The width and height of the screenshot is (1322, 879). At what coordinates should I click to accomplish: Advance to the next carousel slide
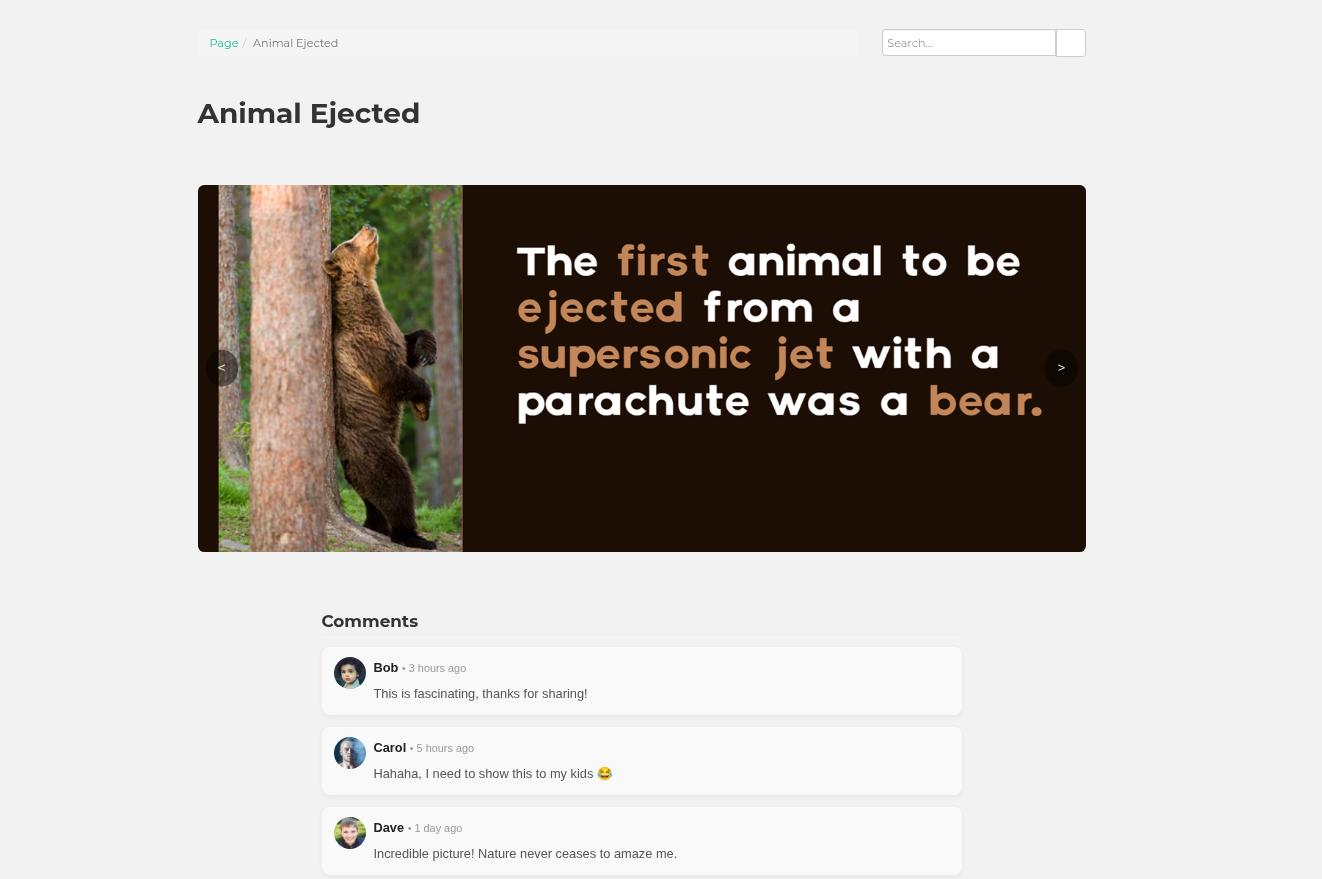[1061, 368]
